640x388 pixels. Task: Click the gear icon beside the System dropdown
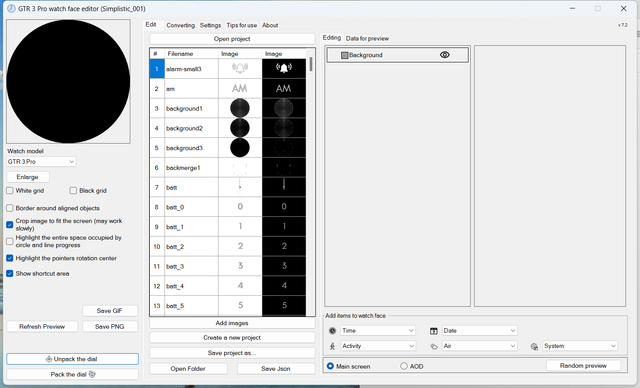534,346
